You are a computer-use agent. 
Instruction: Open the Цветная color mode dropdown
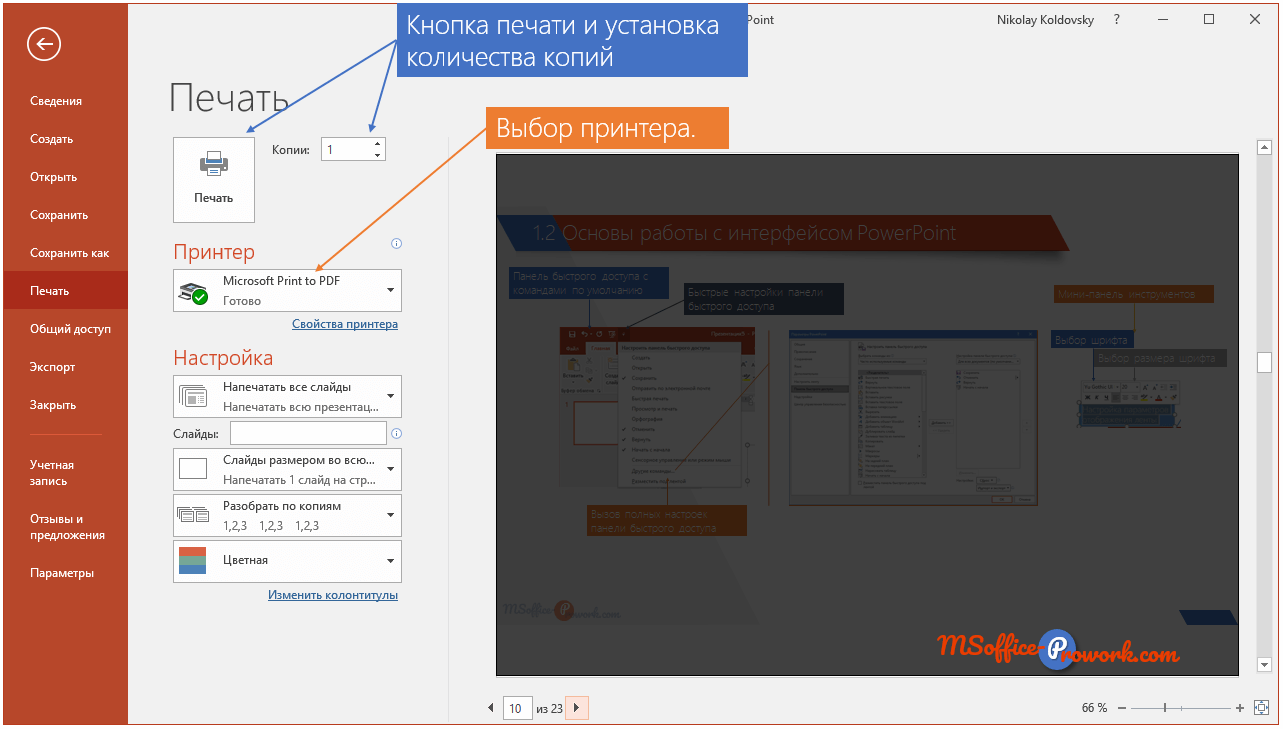pyautogui.click(x=287, y=561)
